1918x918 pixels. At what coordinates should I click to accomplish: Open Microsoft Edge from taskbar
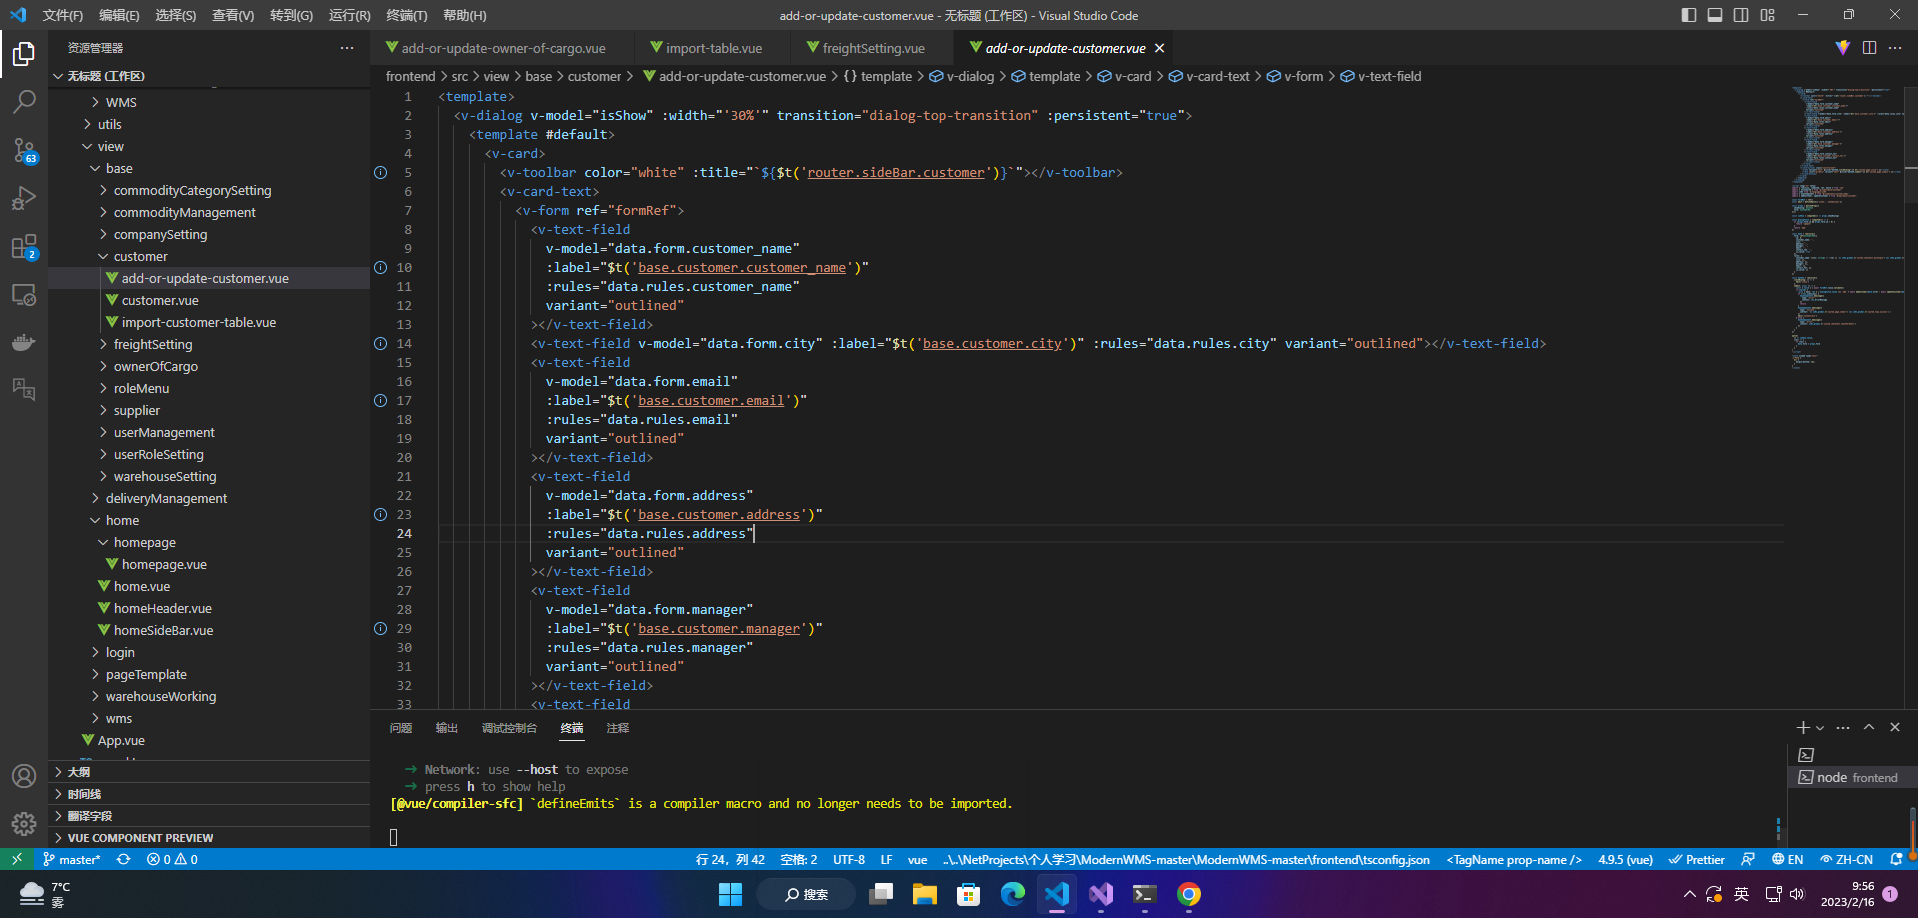(x=1013, y=894)
